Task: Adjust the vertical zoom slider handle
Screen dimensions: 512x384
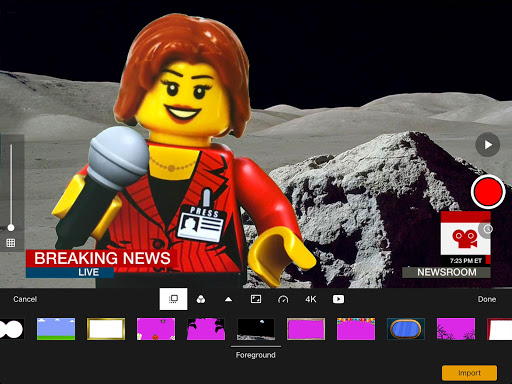Action: coord(11,228)
